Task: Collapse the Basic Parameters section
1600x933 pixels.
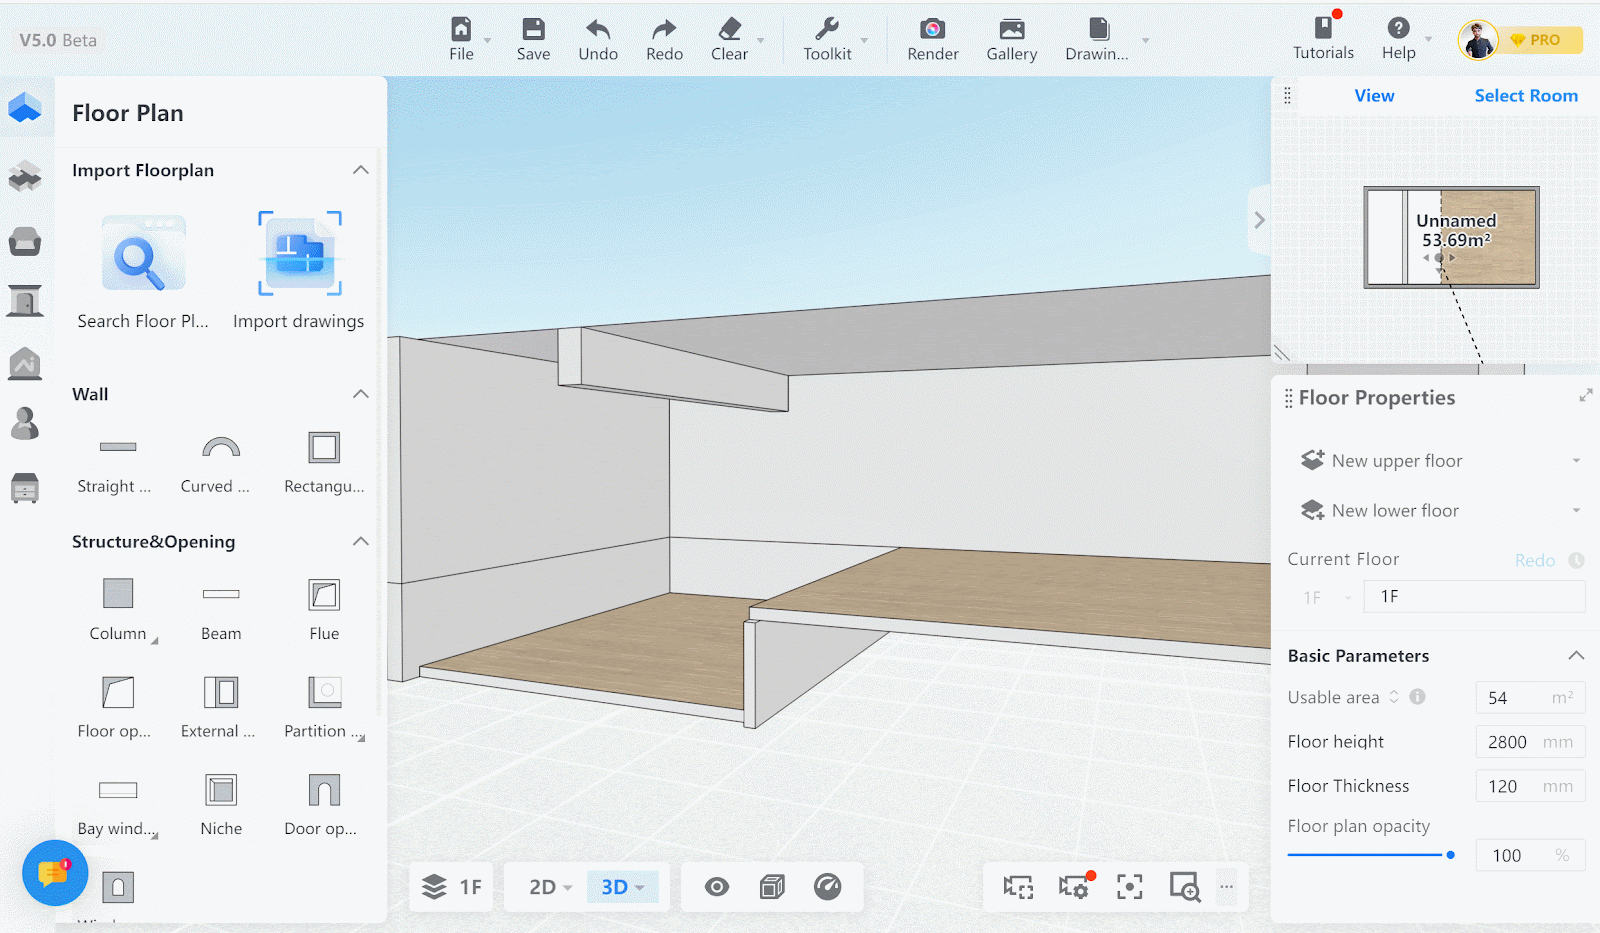Action: point(1576,656)
